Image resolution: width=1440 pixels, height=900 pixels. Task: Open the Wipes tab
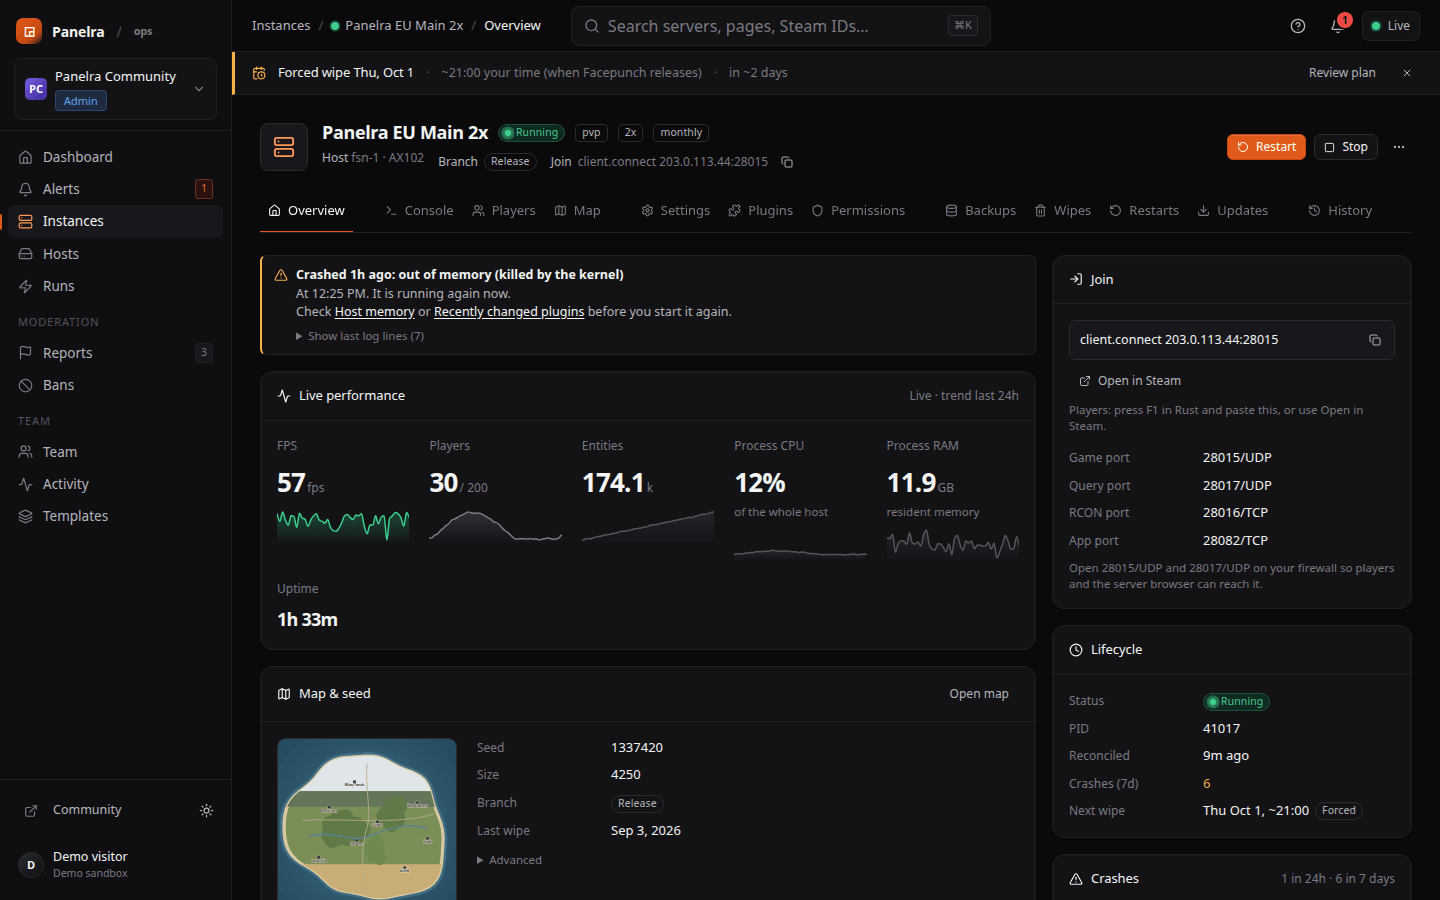pyautogui.click(x=1062, y=211)
